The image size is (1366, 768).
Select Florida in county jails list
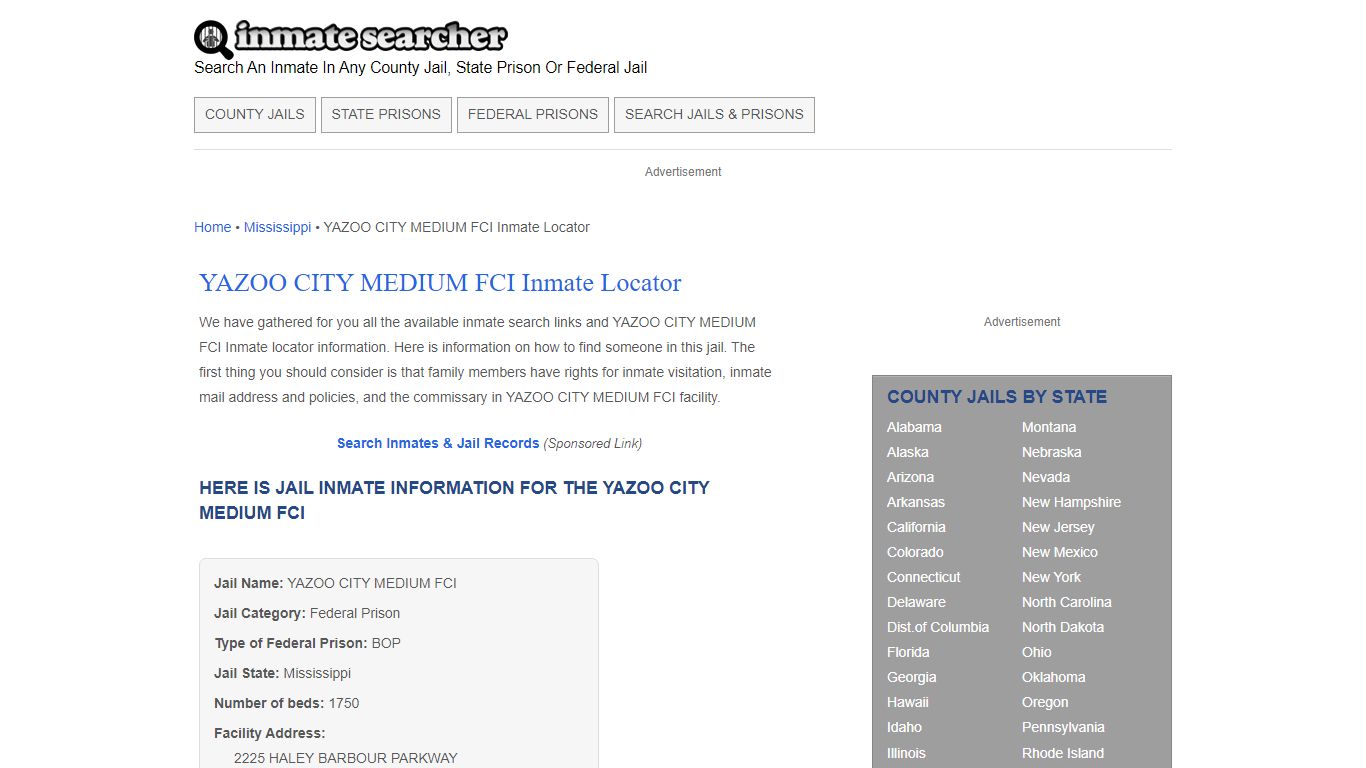pos(908,652)
